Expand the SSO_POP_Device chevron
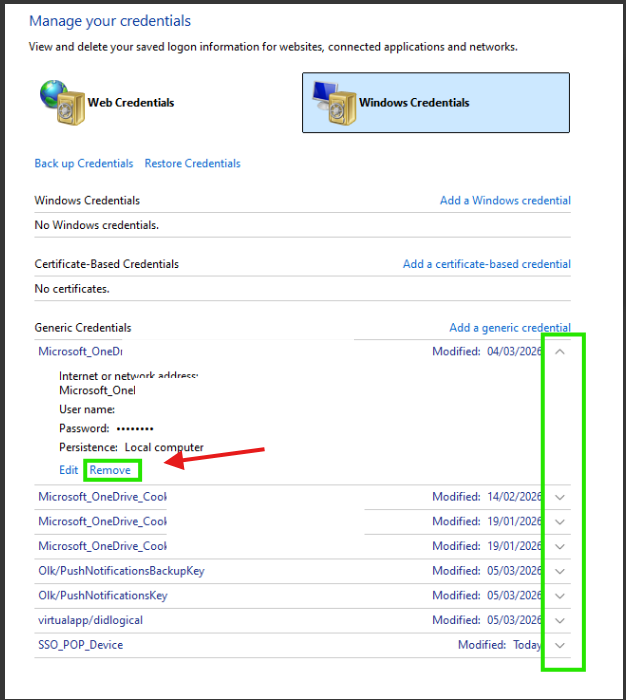 560,645
